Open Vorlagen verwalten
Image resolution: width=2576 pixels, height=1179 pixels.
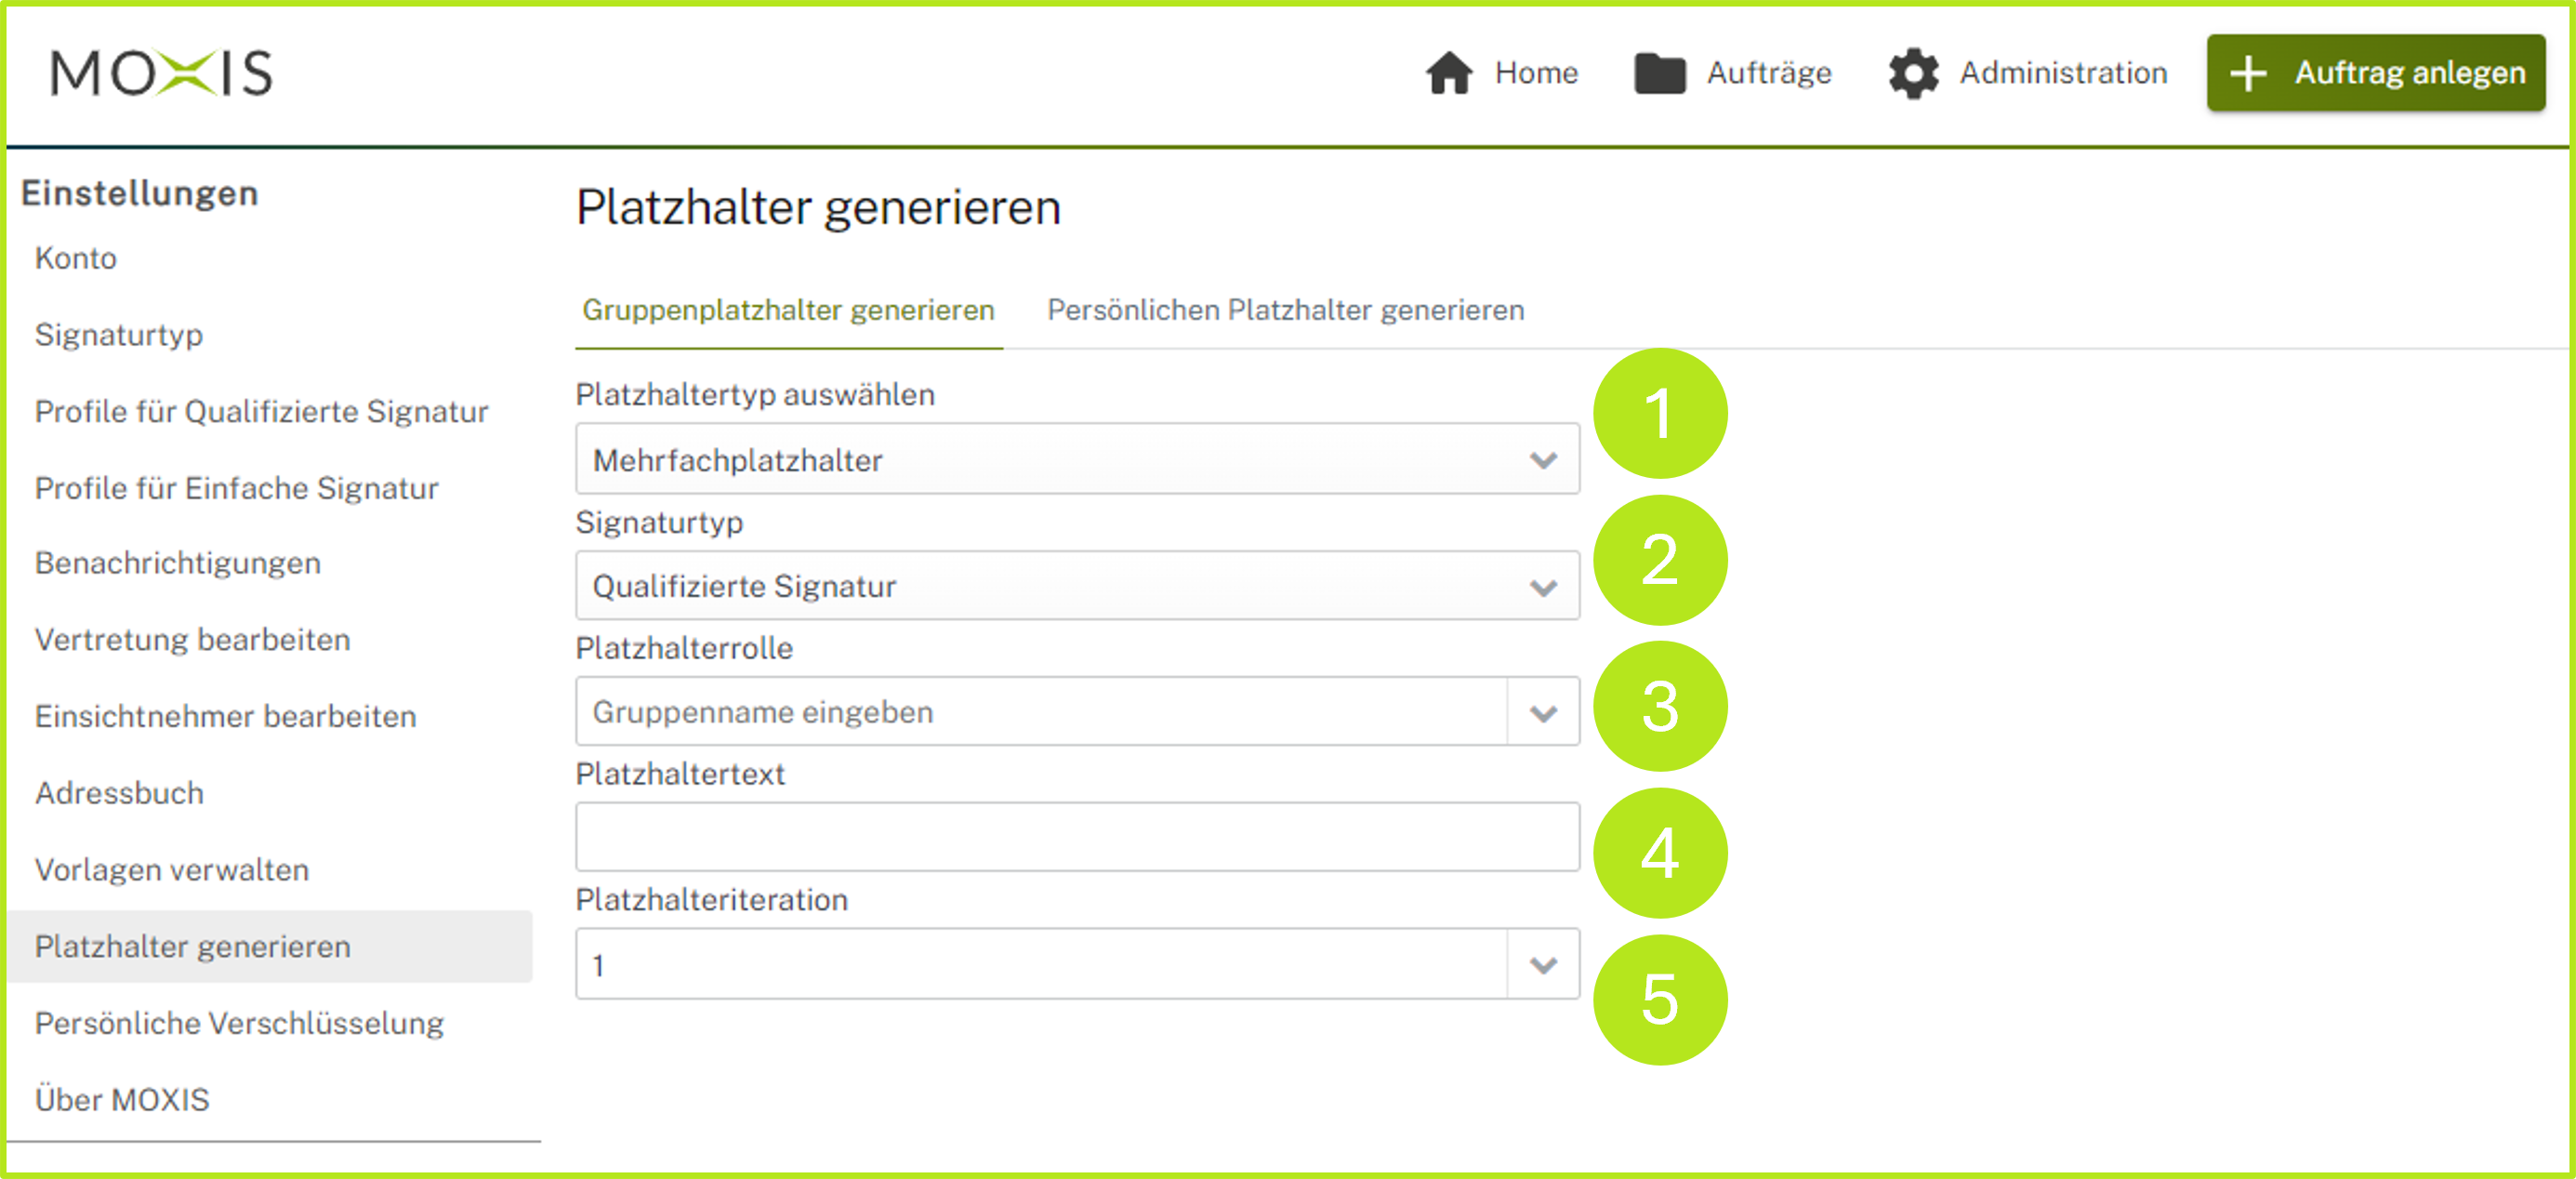click(171, 870)
